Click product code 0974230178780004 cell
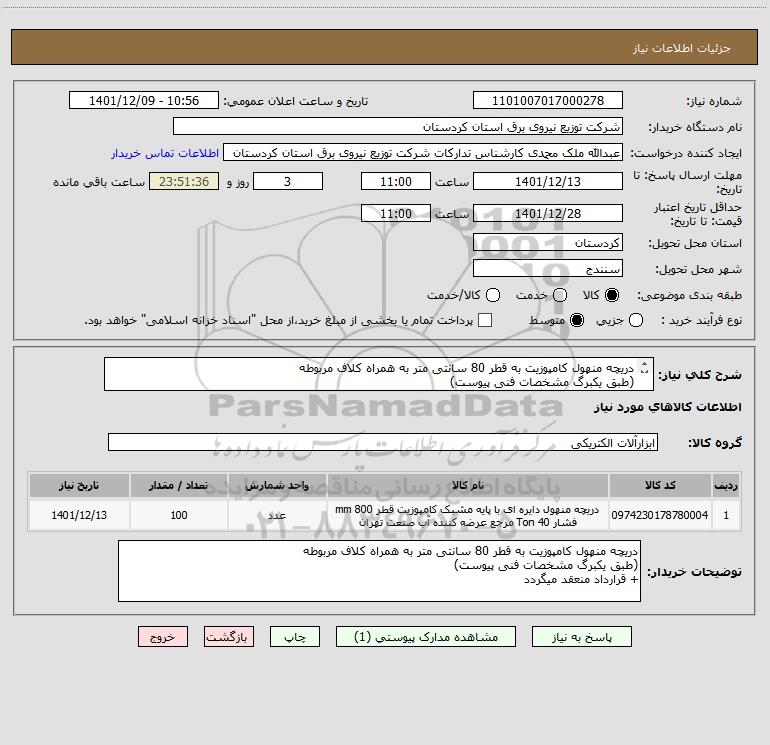Image resolution: width=770 pixels, height=745 pixels. (x=660, y=515)
